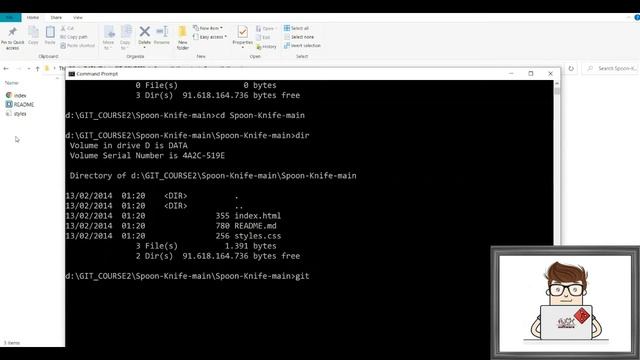This screenshot has height=360, width=640.
Task: Click 'README.md' in the dir output
Action: (x=255, y=226)
